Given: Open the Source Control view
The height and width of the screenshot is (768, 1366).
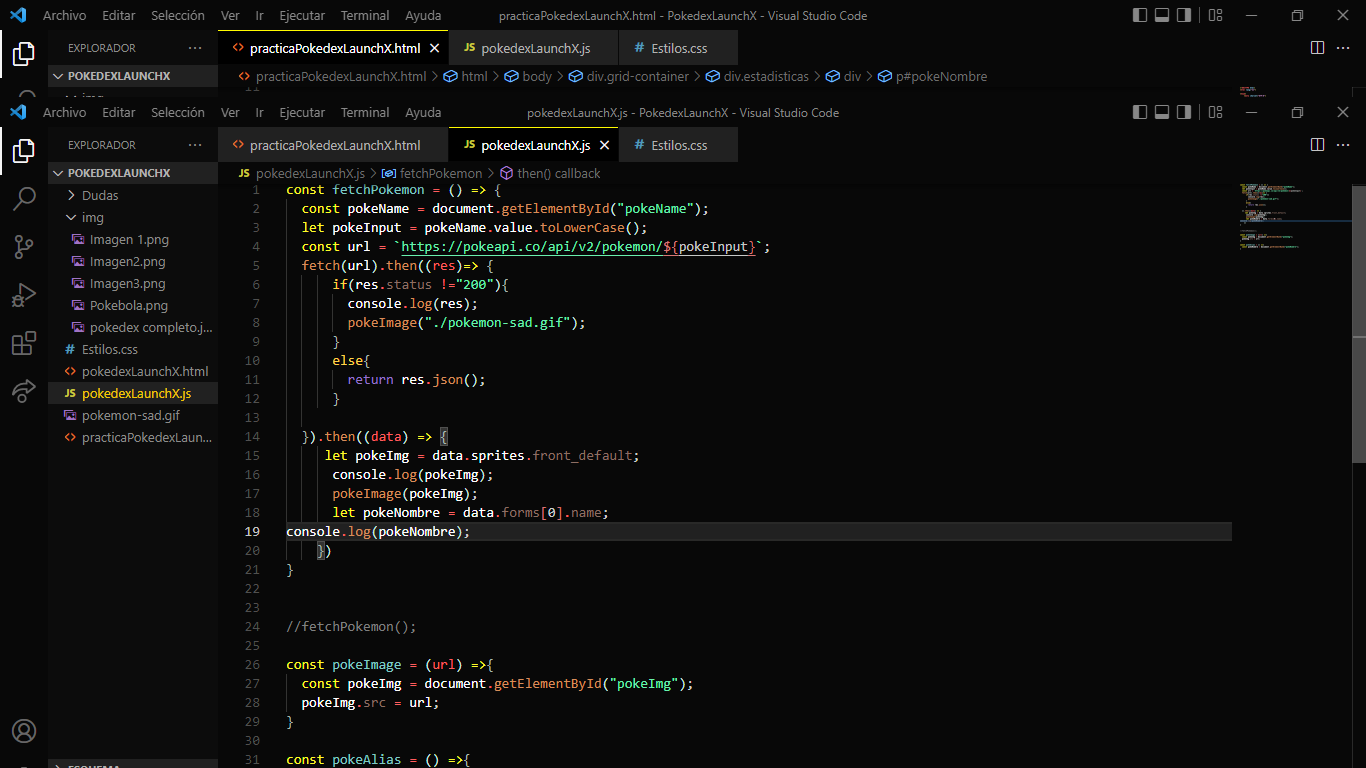Looking at the screenshot, I should (23, 247).
